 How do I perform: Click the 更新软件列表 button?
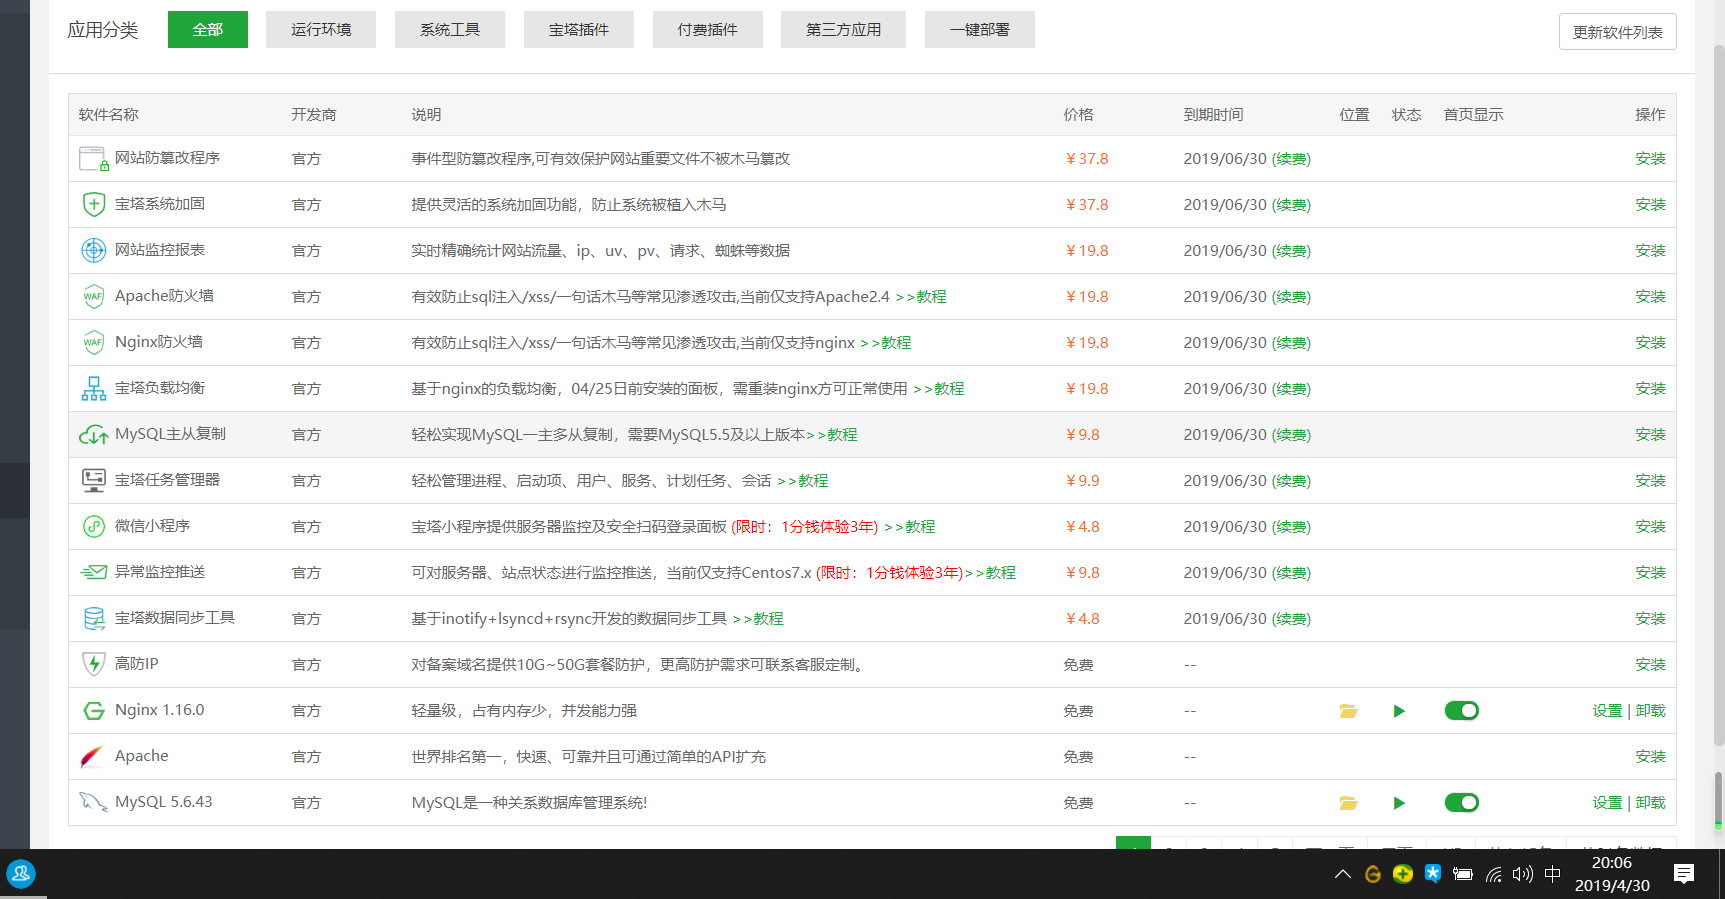coord(1618,32)
